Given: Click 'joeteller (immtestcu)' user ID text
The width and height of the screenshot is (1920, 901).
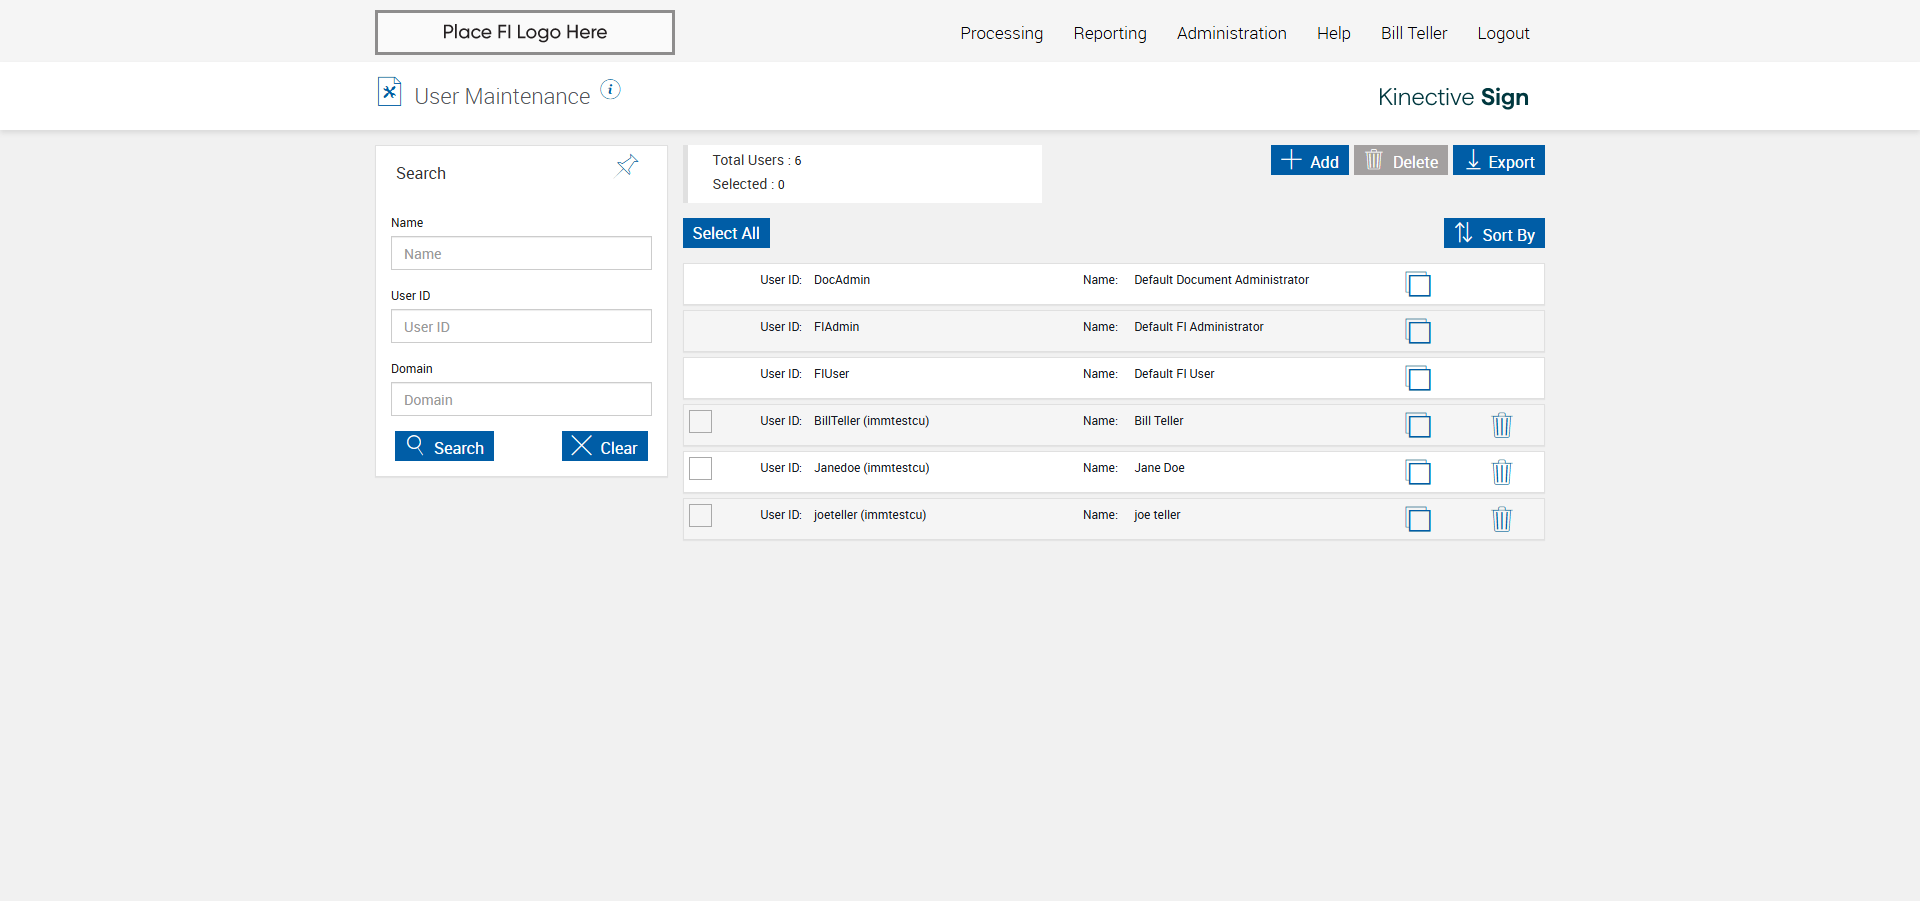Looking at the screenshot, I should pos(870,515).
